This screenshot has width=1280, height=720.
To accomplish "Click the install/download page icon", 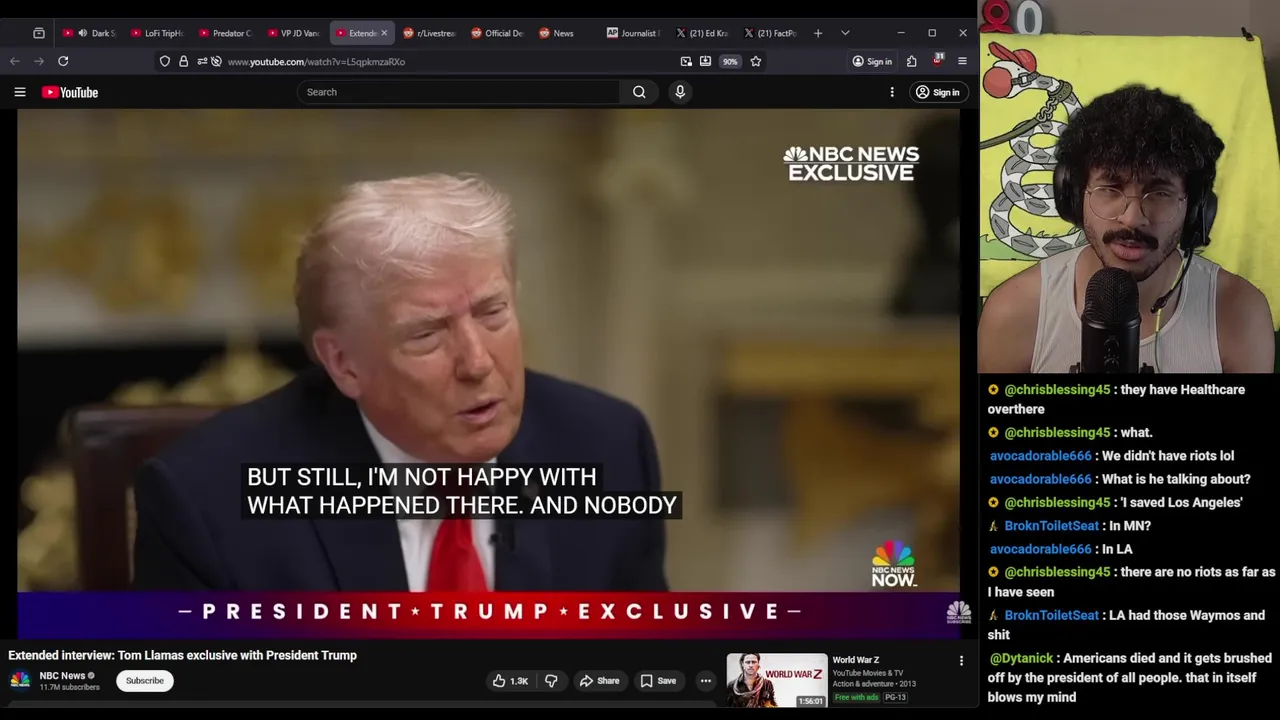I will (x=705, y=61).
